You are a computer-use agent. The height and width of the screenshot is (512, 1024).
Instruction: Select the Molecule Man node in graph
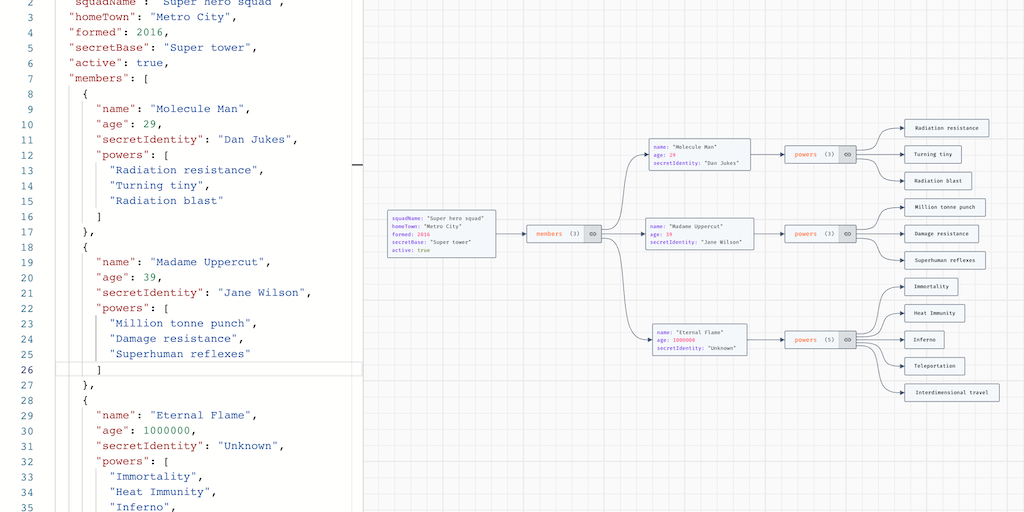(x=699, y=155)
